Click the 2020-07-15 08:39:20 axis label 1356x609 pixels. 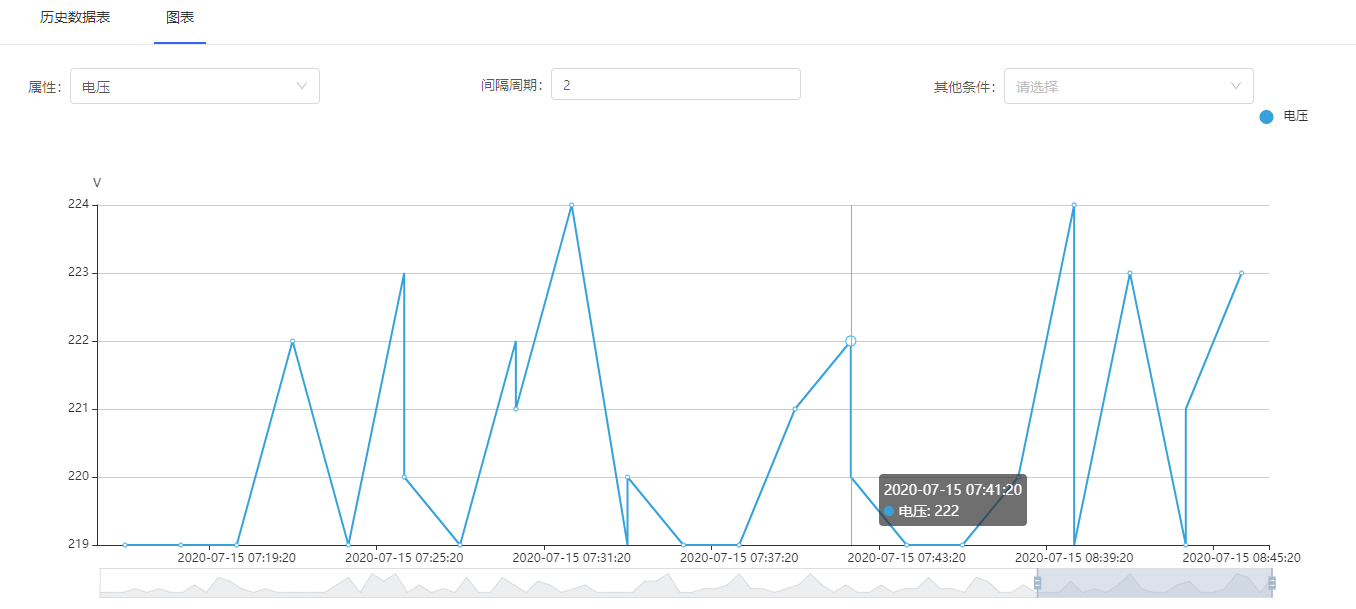pyautogui.click(x=1074, y=558)
